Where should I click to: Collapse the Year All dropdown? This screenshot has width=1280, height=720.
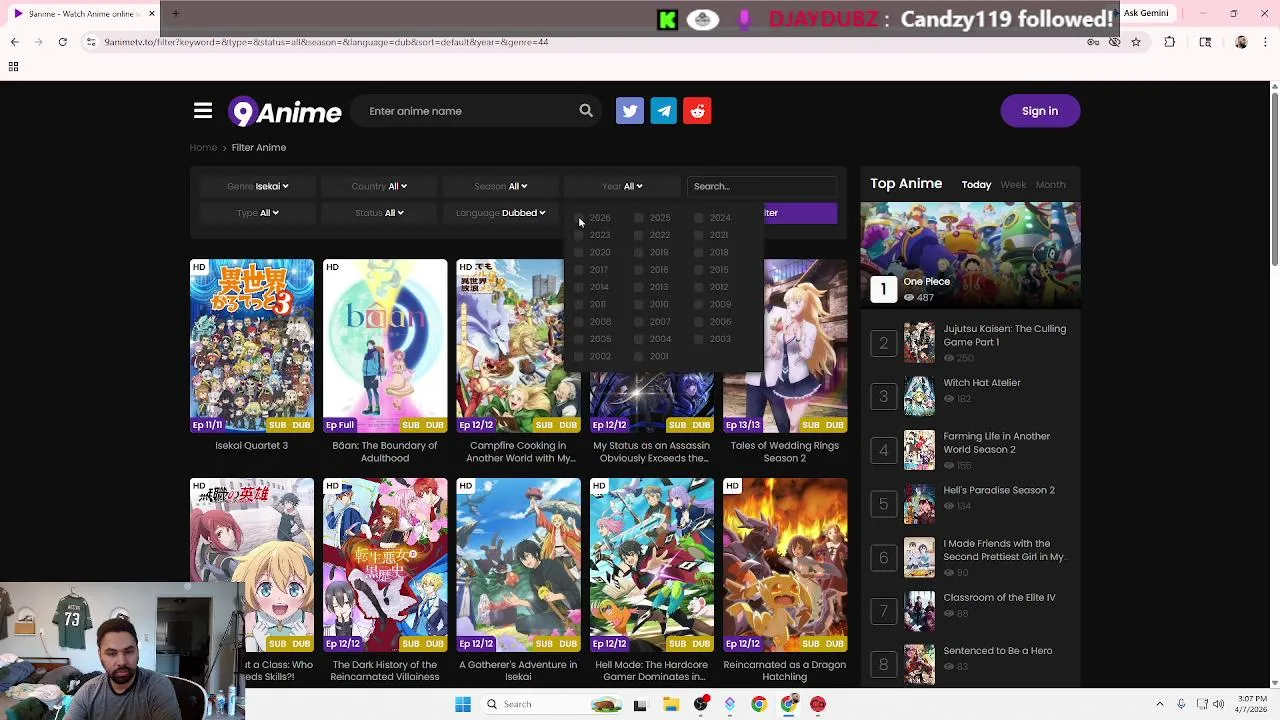(x=622, y=186)
